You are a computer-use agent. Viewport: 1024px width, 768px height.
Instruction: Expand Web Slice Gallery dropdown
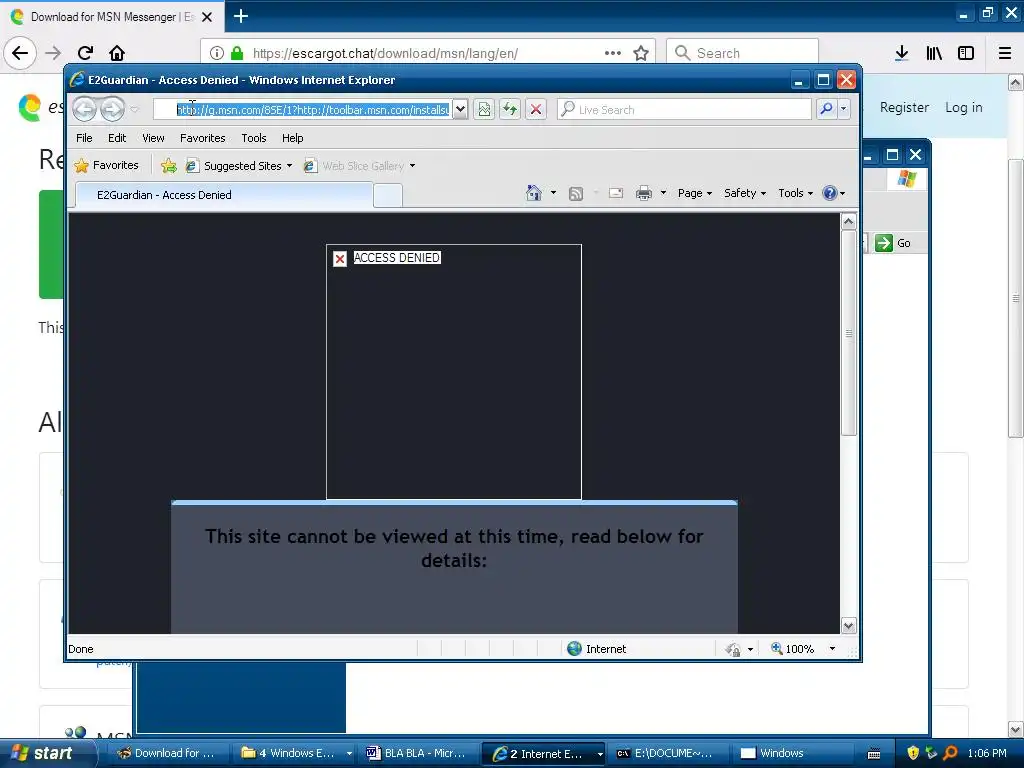tap(412, 166)
